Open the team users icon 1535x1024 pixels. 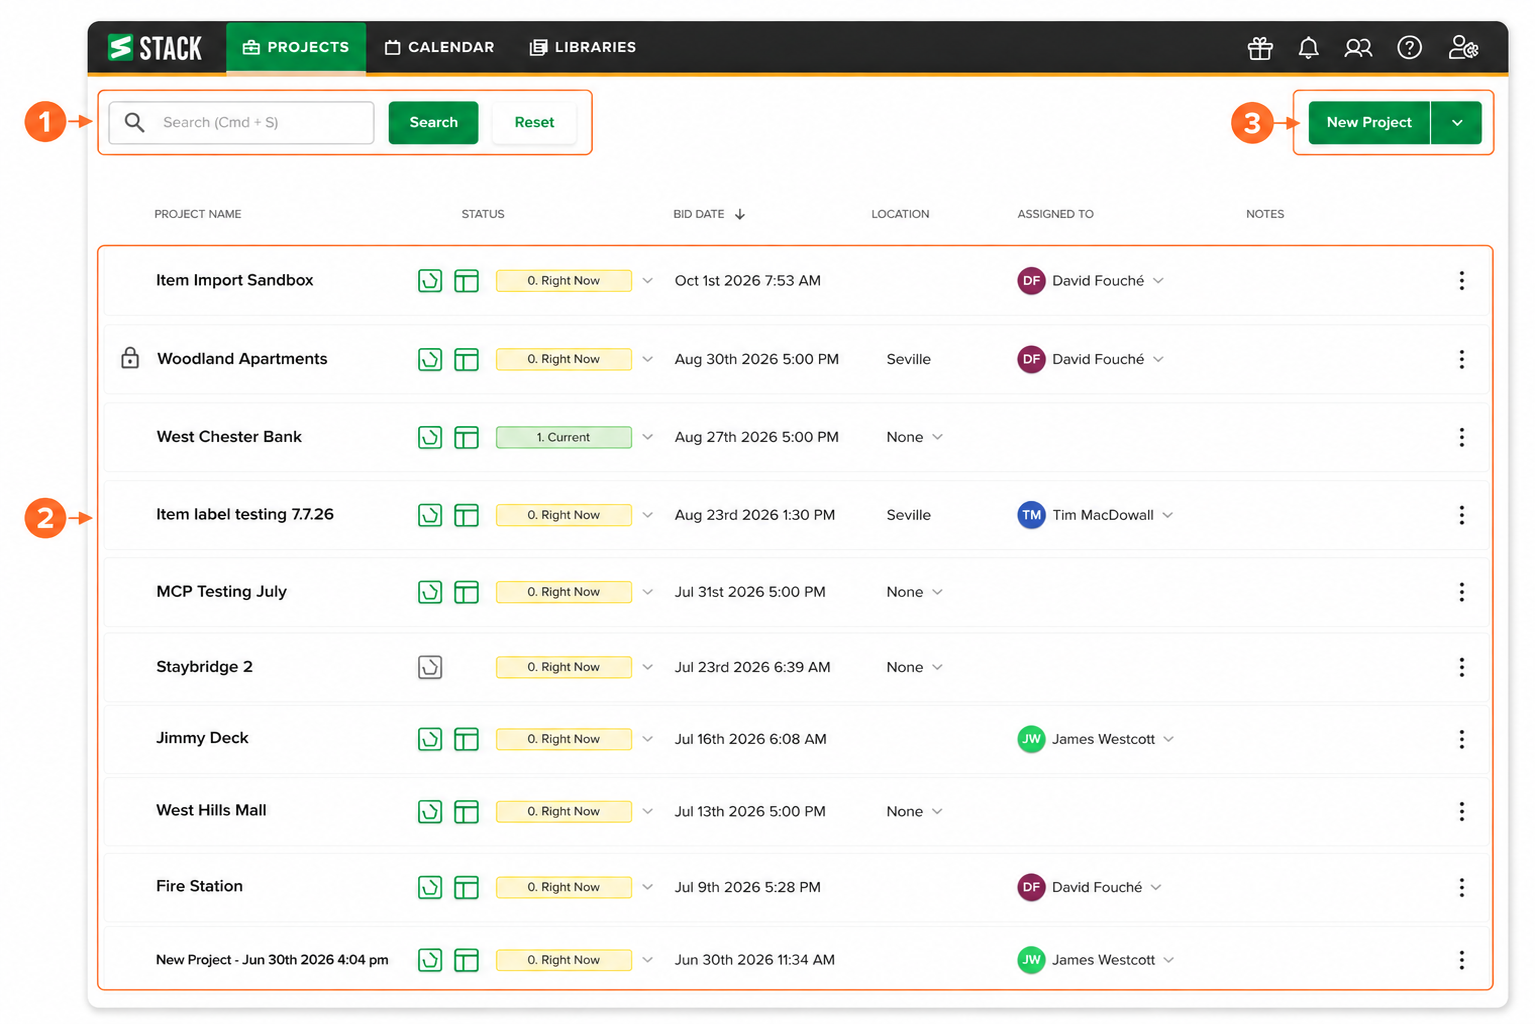tap(1358, 47)
